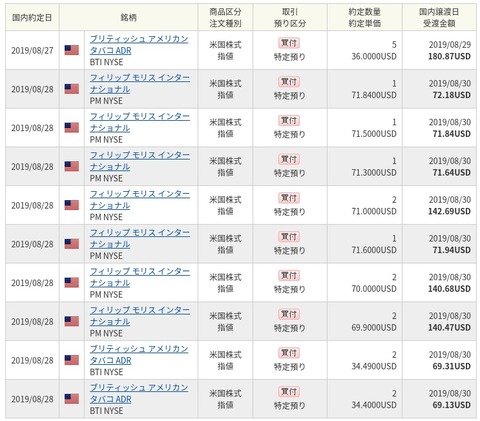
Task: Click the 買付 badge in the 140.47USD row
Action: (x=289, y=314)
